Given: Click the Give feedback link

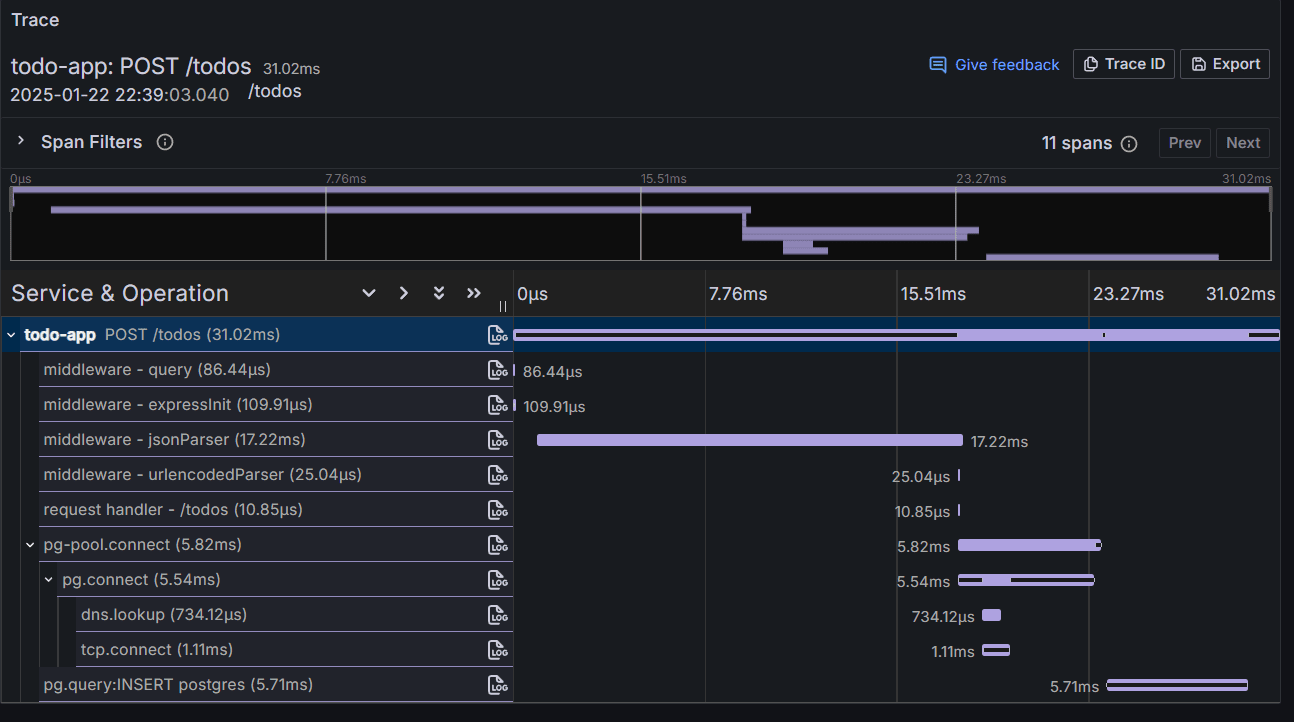Looking at the screenshot, I should [x=994, y=64].
